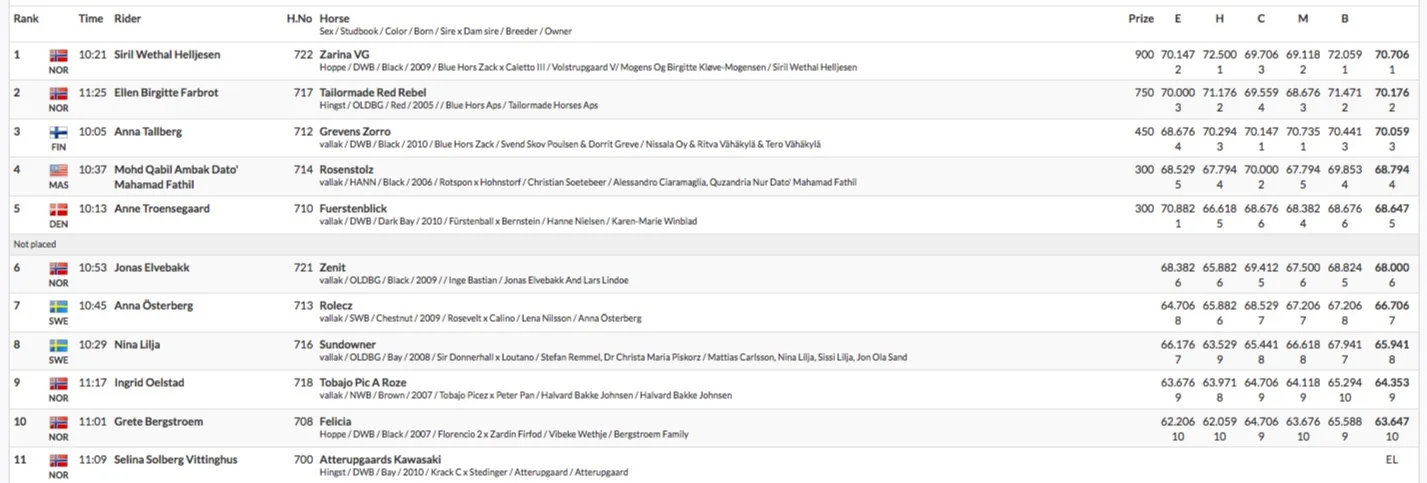Click the Malaysian flag beside Mohd Qabil Ambak
The image size is (1427, 483).
58,170
